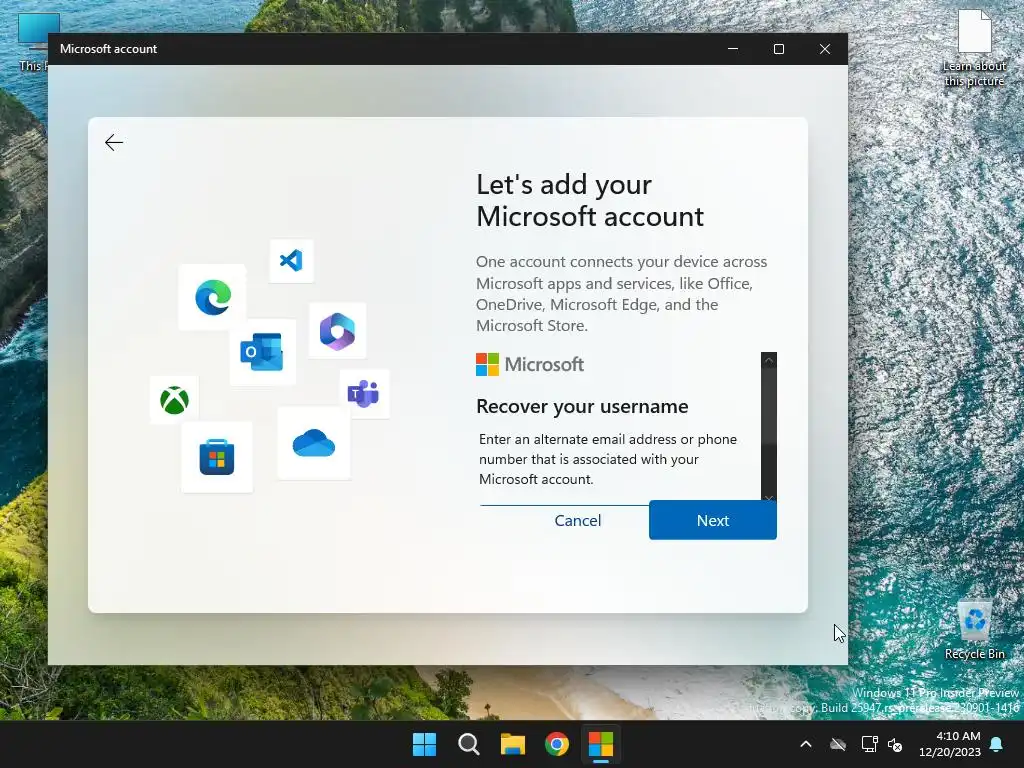
Task: Cancel the username recovery
Action: click(577, 520)
